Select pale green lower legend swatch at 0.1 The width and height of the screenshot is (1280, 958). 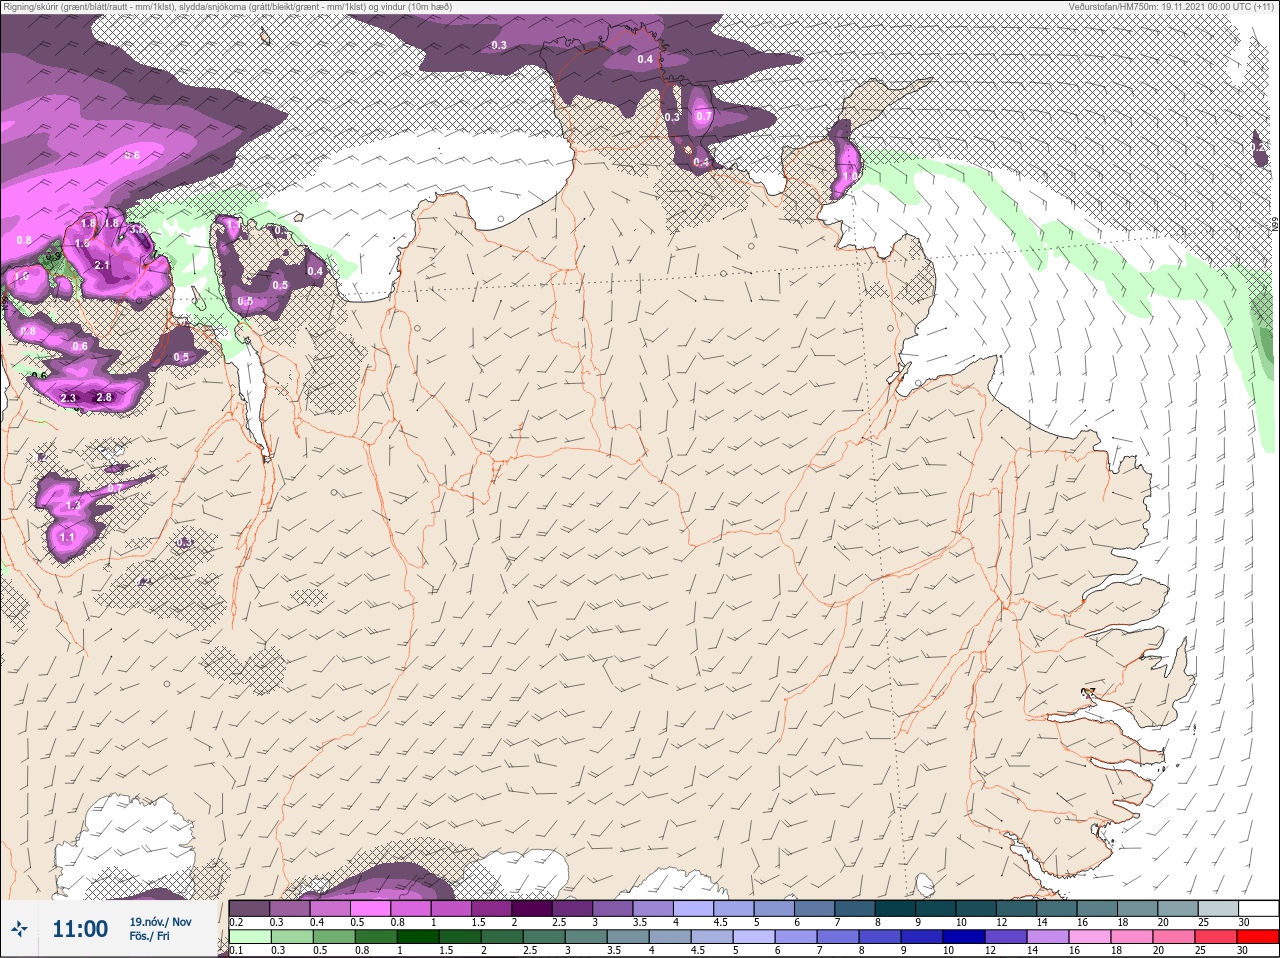249,937
